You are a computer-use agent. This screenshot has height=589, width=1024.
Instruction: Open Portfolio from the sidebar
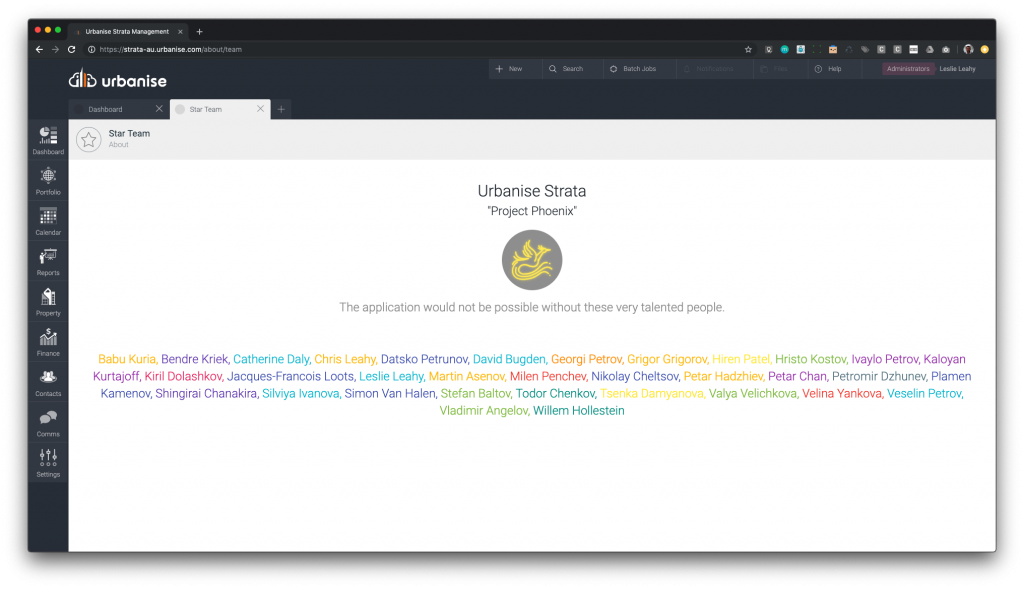[48, 179]
